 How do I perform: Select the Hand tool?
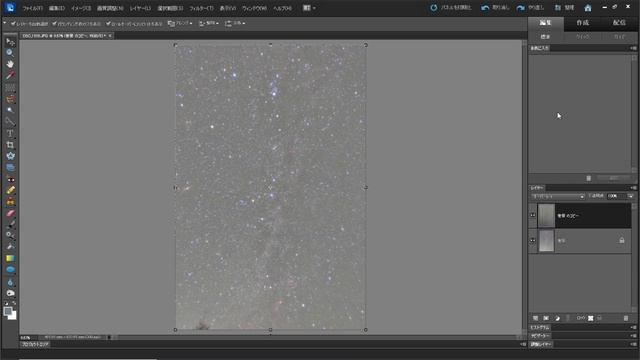pos(10,64)
